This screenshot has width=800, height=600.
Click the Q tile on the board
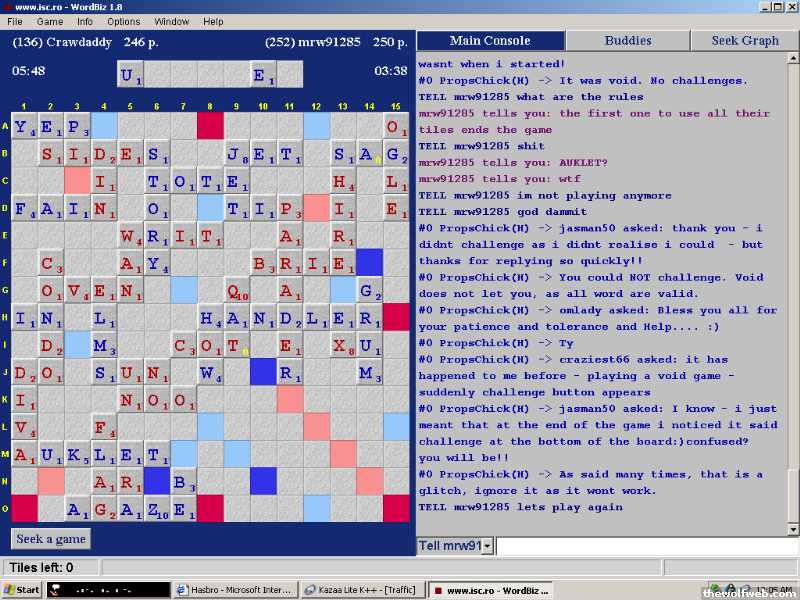(x=237, y=291)
